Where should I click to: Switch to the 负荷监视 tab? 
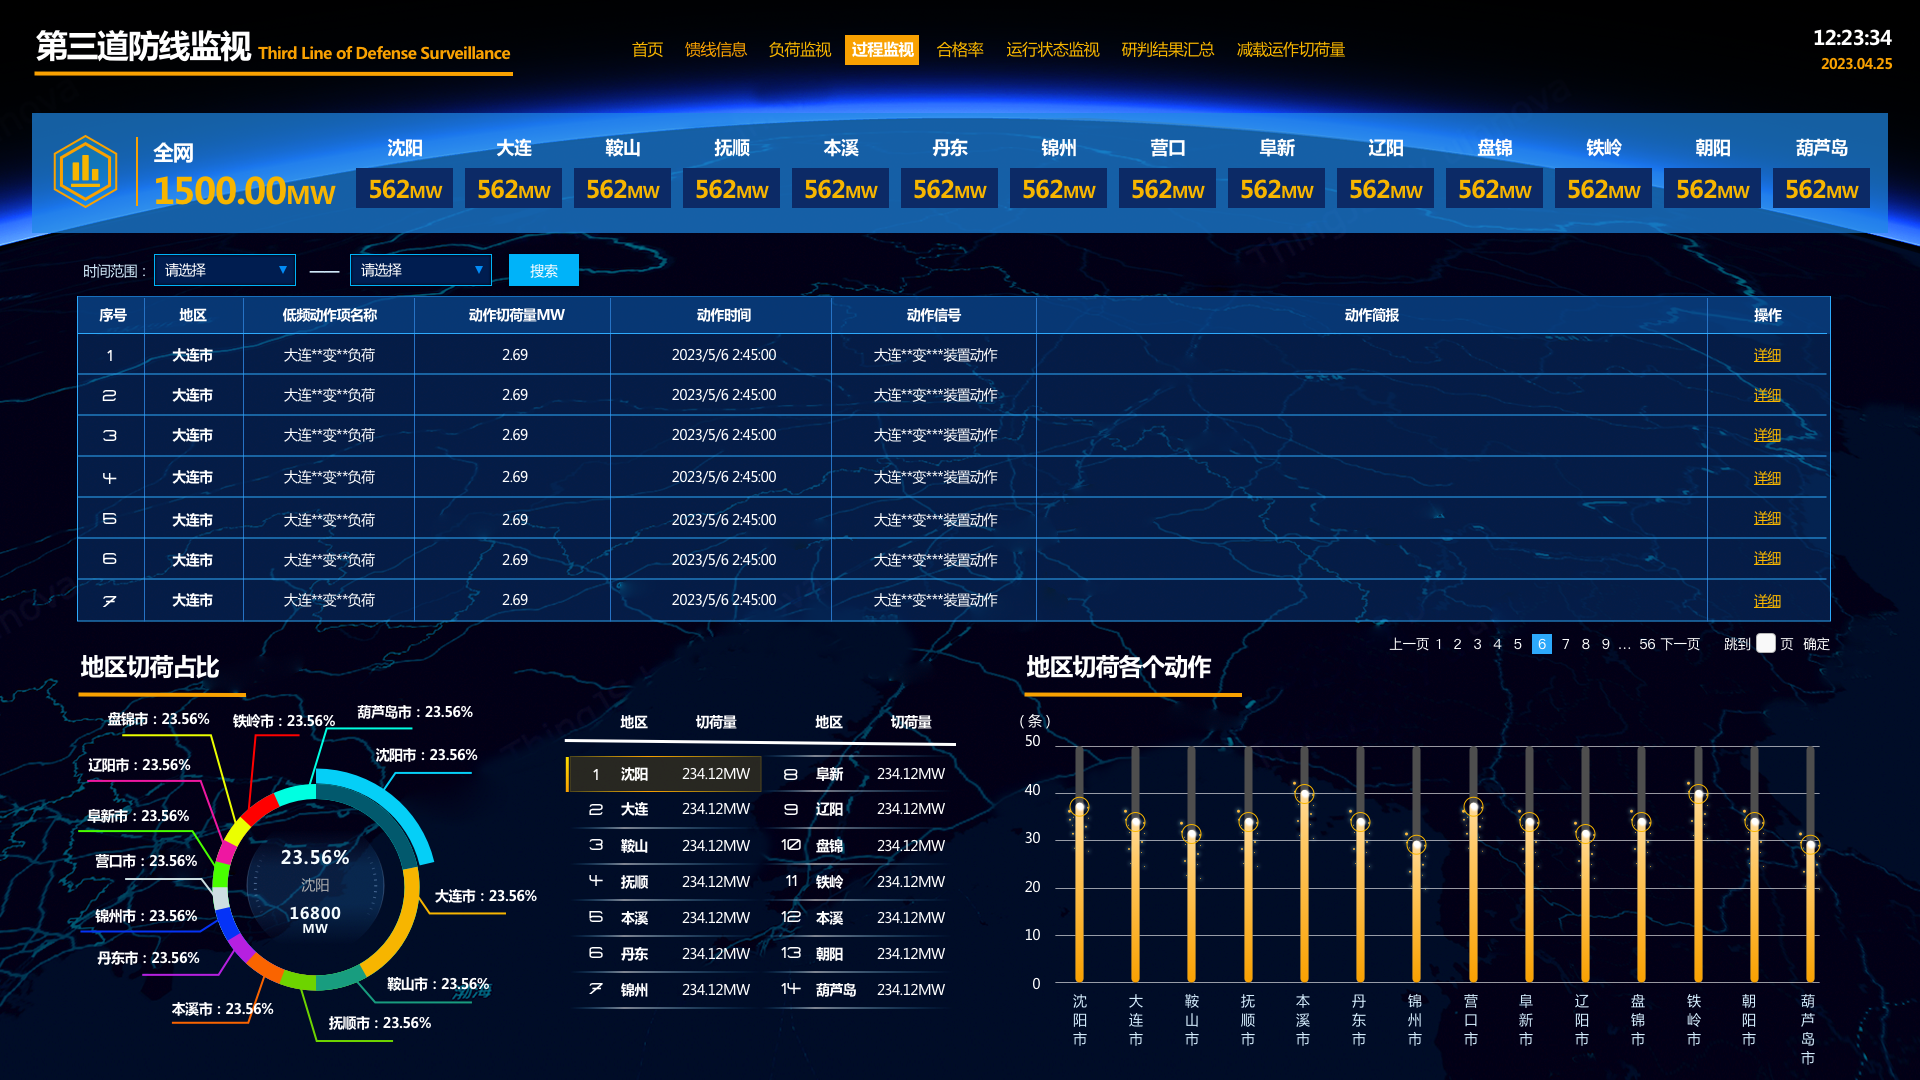tap(799, 50)
